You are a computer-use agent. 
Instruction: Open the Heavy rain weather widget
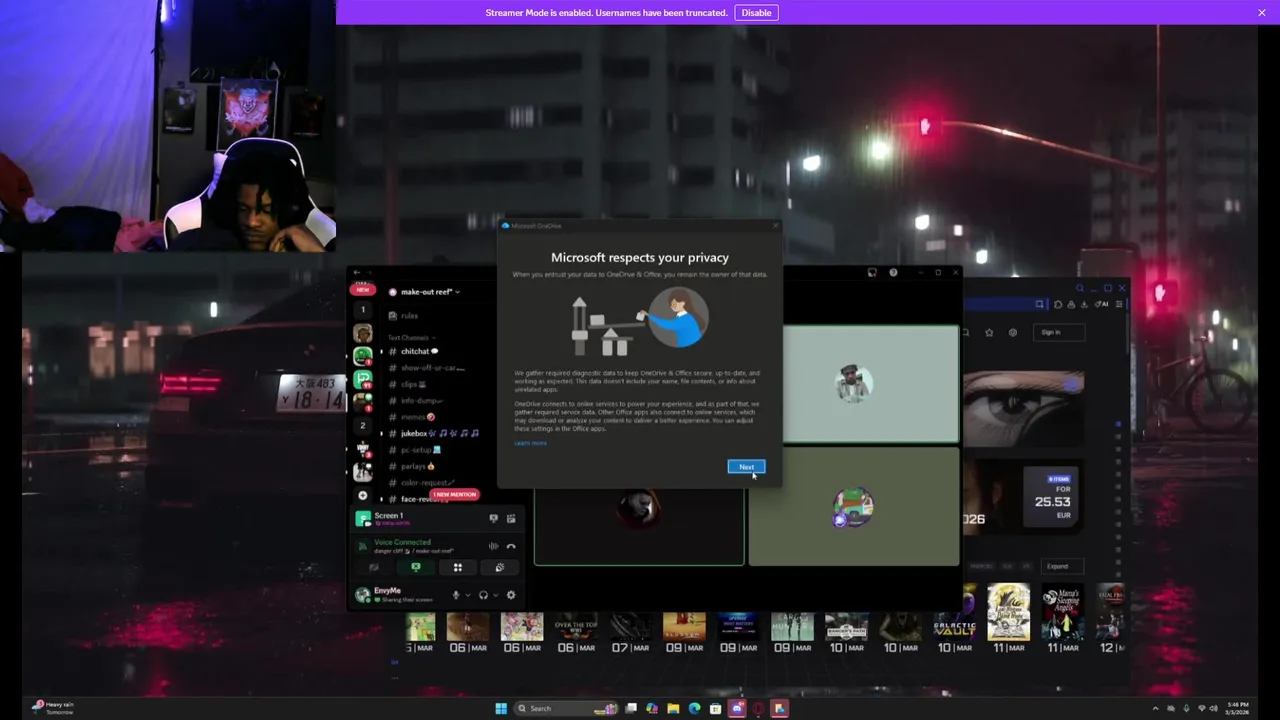(53, 708)
